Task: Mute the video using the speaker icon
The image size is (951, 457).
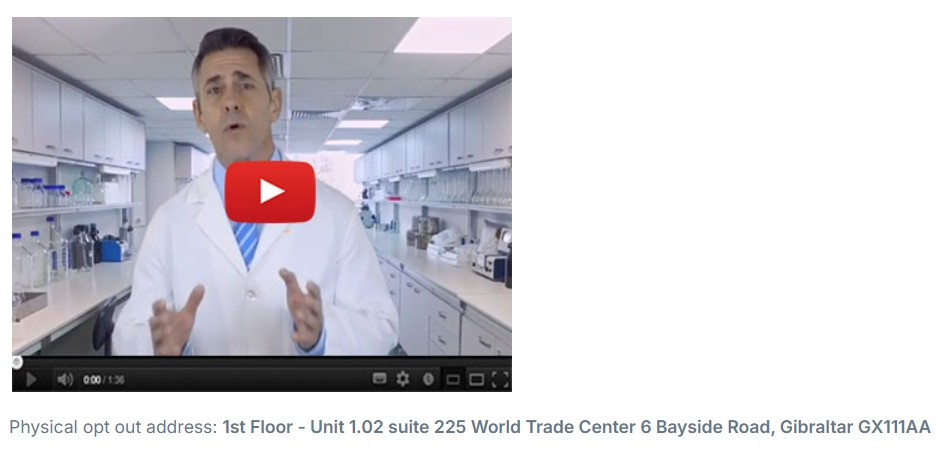Action: click(64, 380)
